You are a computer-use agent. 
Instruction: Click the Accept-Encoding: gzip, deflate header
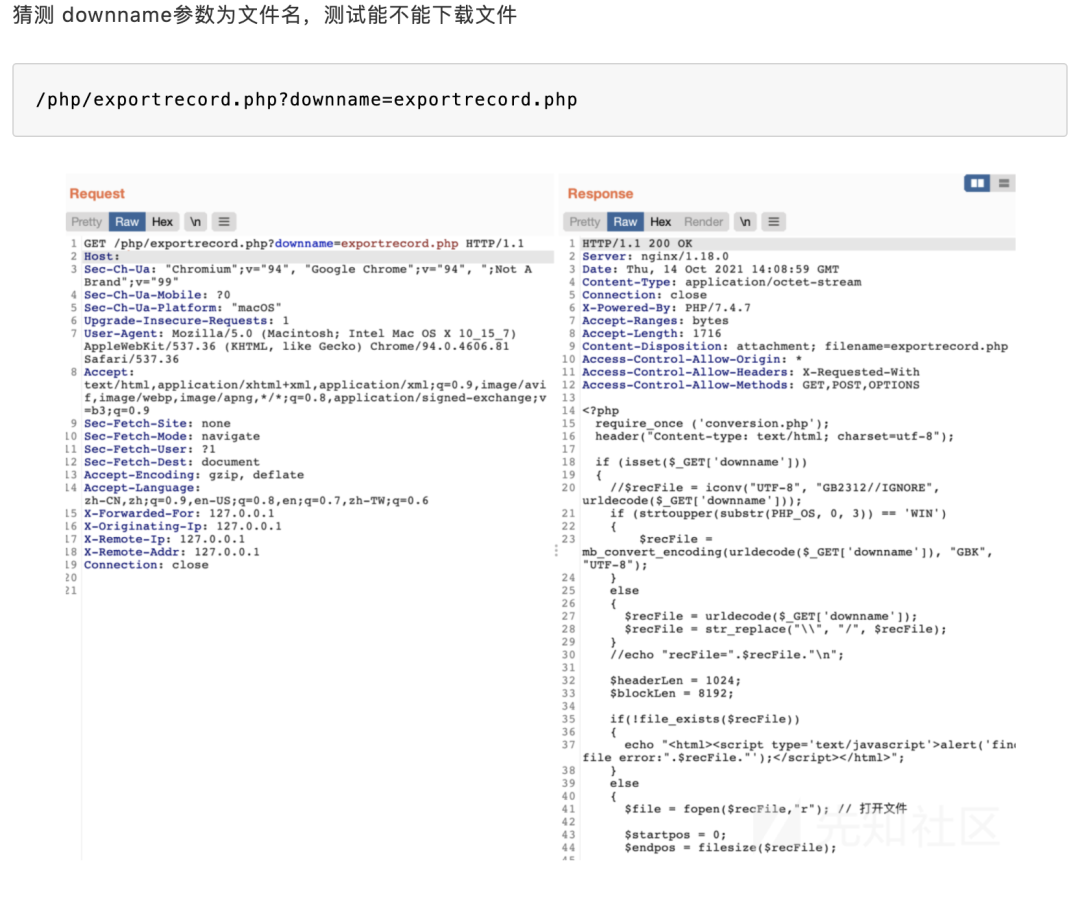pyautogui.click(x=194, y=475)
